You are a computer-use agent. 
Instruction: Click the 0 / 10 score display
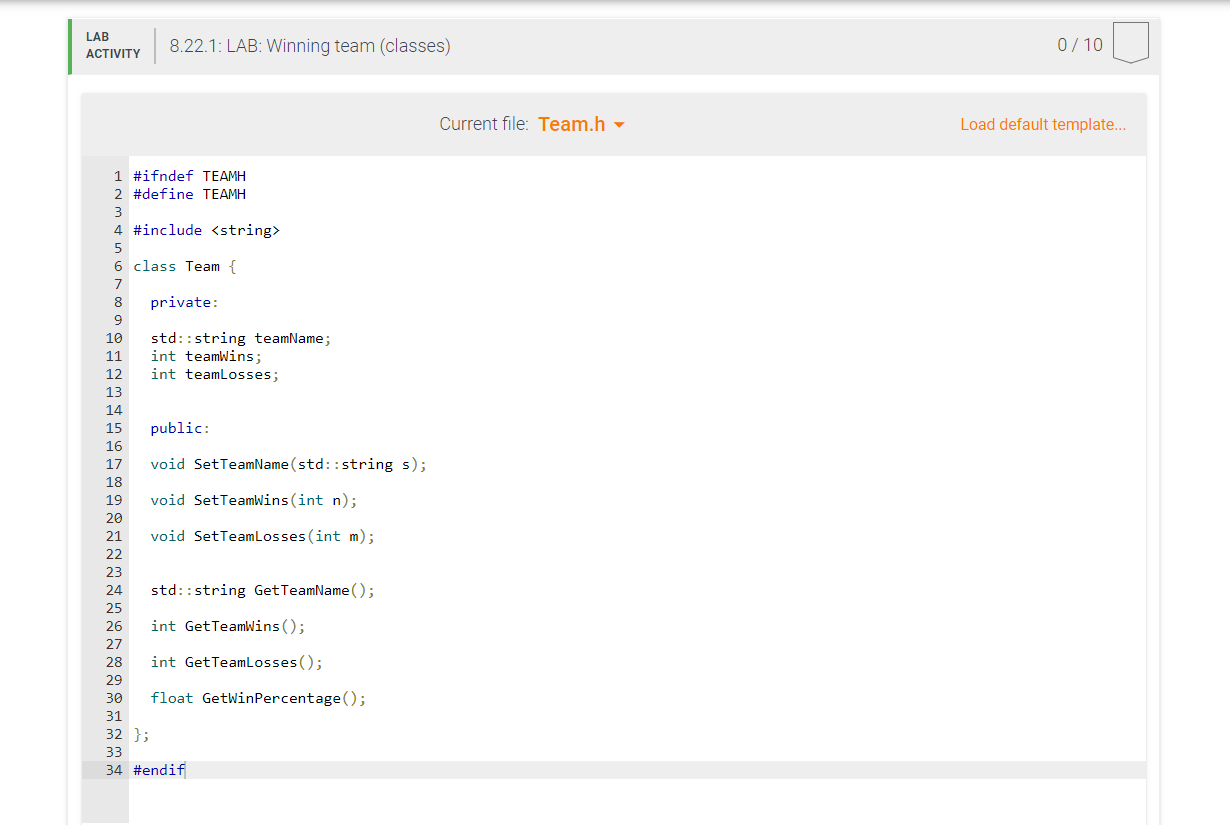(x=1080, y=44)
